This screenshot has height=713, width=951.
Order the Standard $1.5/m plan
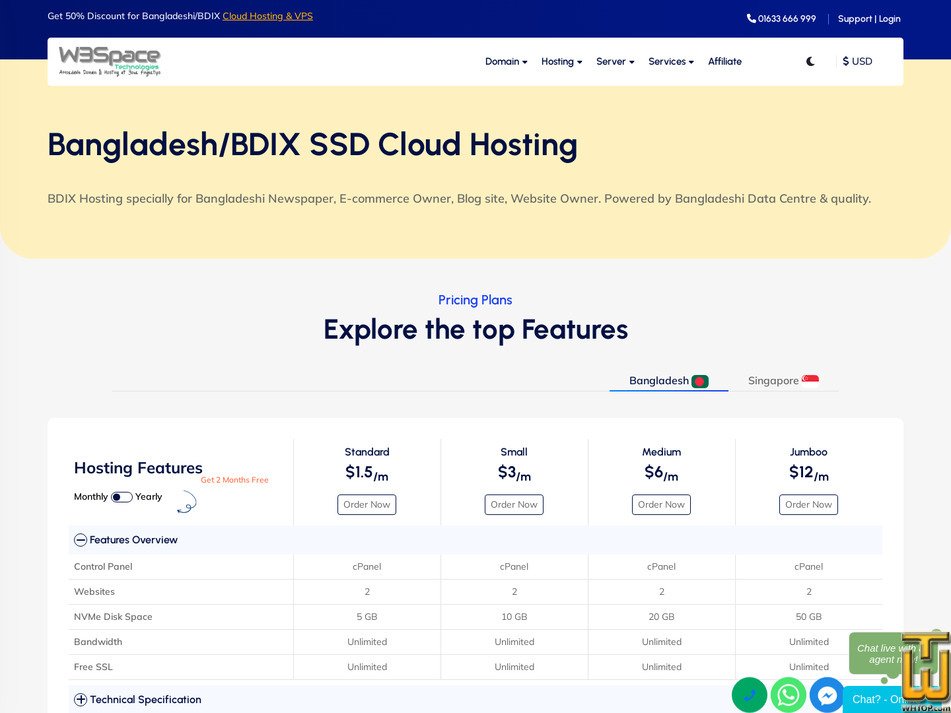click(x=367, y=504)
